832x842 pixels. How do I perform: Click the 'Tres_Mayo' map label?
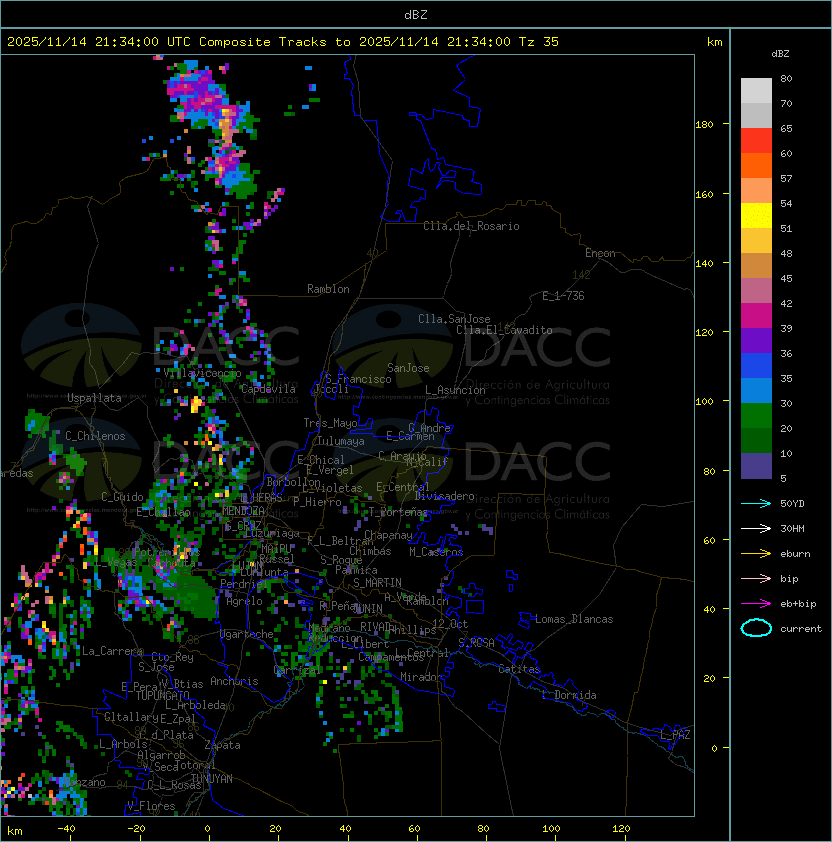pyautogui.click(x=330, y=423)
